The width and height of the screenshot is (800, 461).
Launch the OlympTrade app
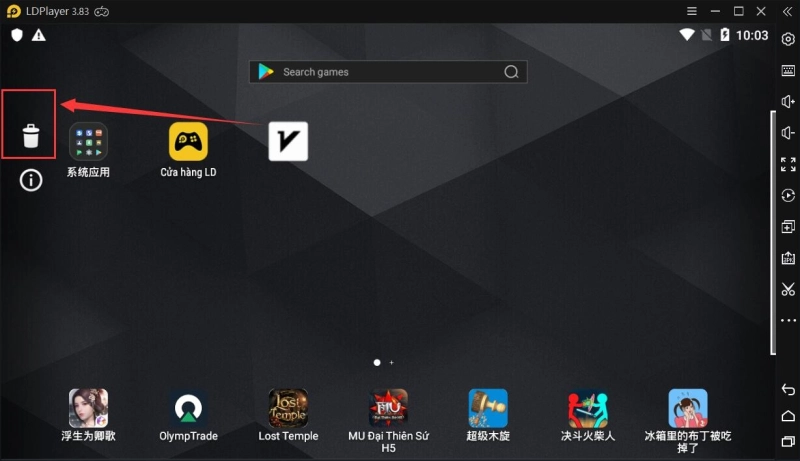(x=188, y=408)
